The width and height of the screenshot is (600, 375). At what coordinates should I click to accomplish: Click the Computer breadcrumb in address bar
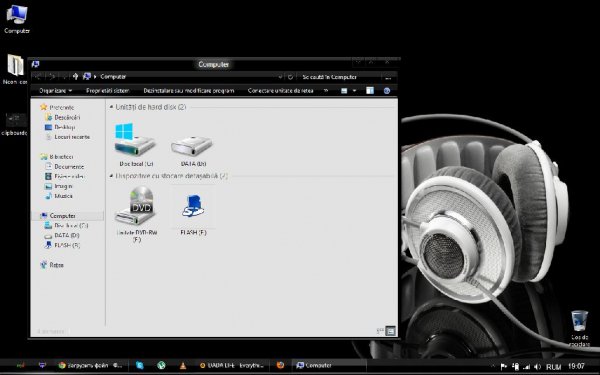(113, 77)
